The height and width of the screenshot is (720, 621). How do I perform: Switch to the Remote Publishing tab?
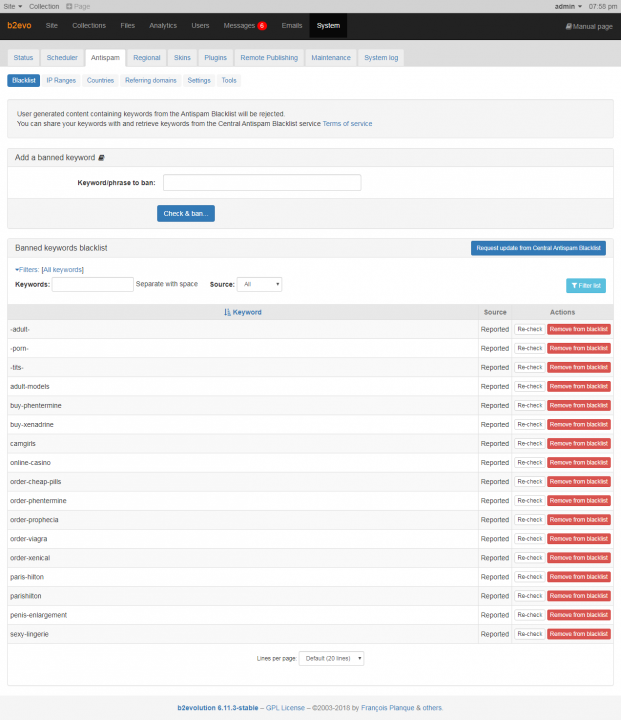pyautogui.click(x=269, y=58)
